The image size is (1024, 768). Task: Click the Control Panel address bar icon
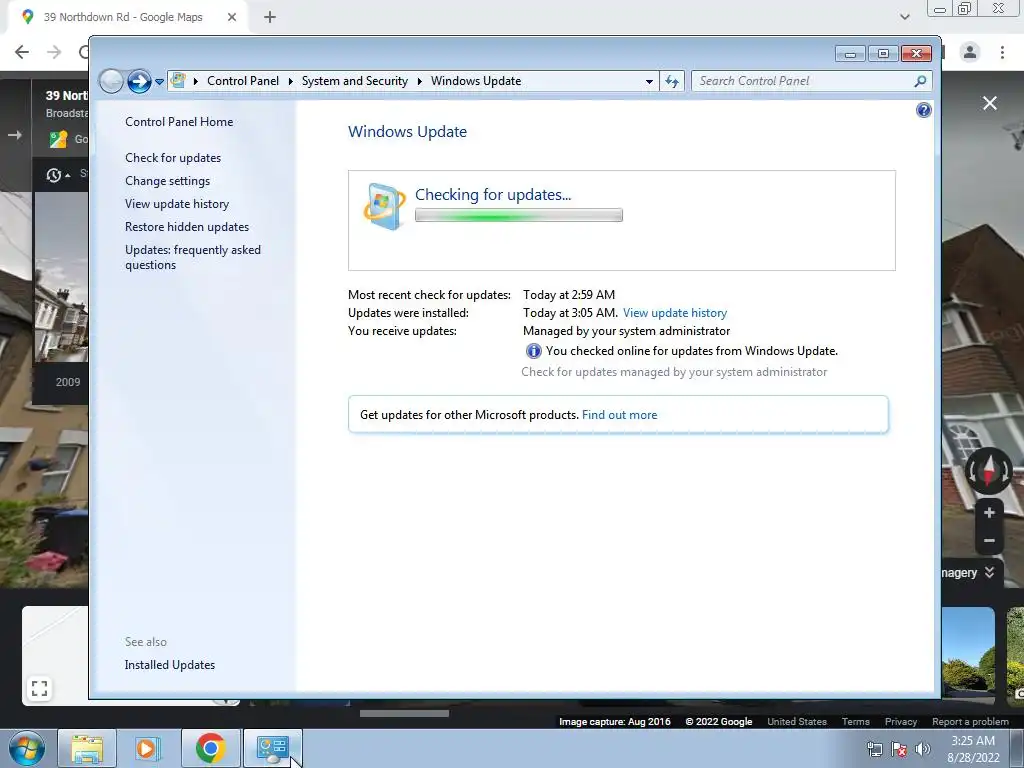pyautogui.click(x=178, y=80)
